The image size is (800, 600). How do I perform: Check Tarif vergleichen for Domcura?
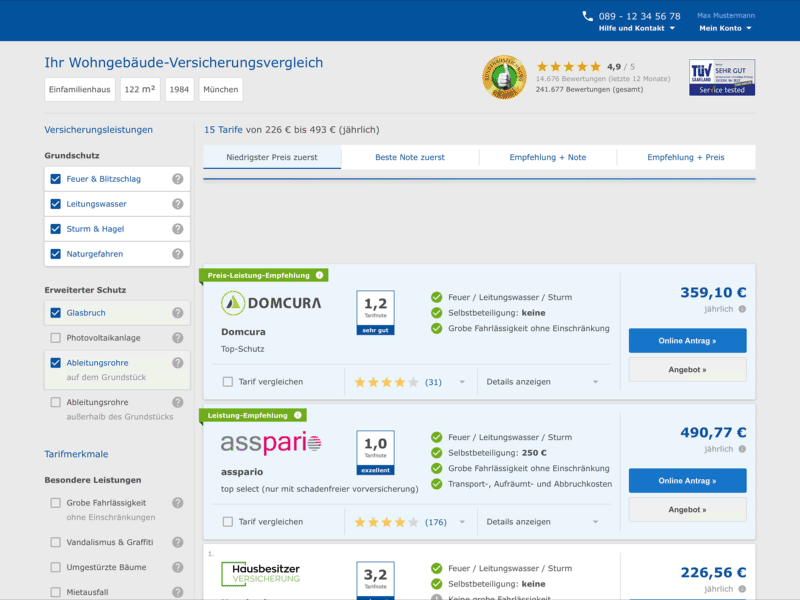click(x=228, y=381)
